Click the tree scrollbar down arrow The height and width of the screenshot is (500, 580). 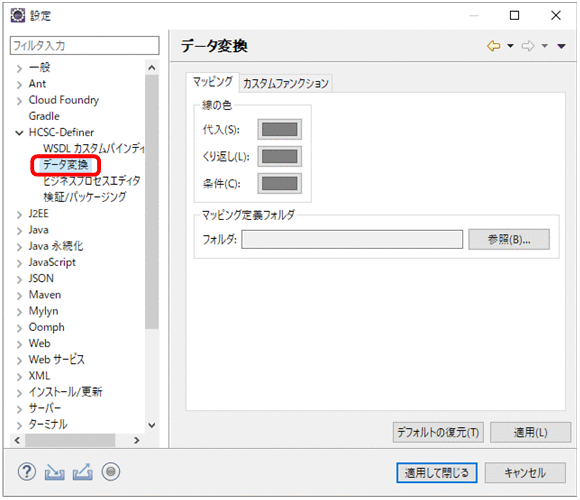152,425
